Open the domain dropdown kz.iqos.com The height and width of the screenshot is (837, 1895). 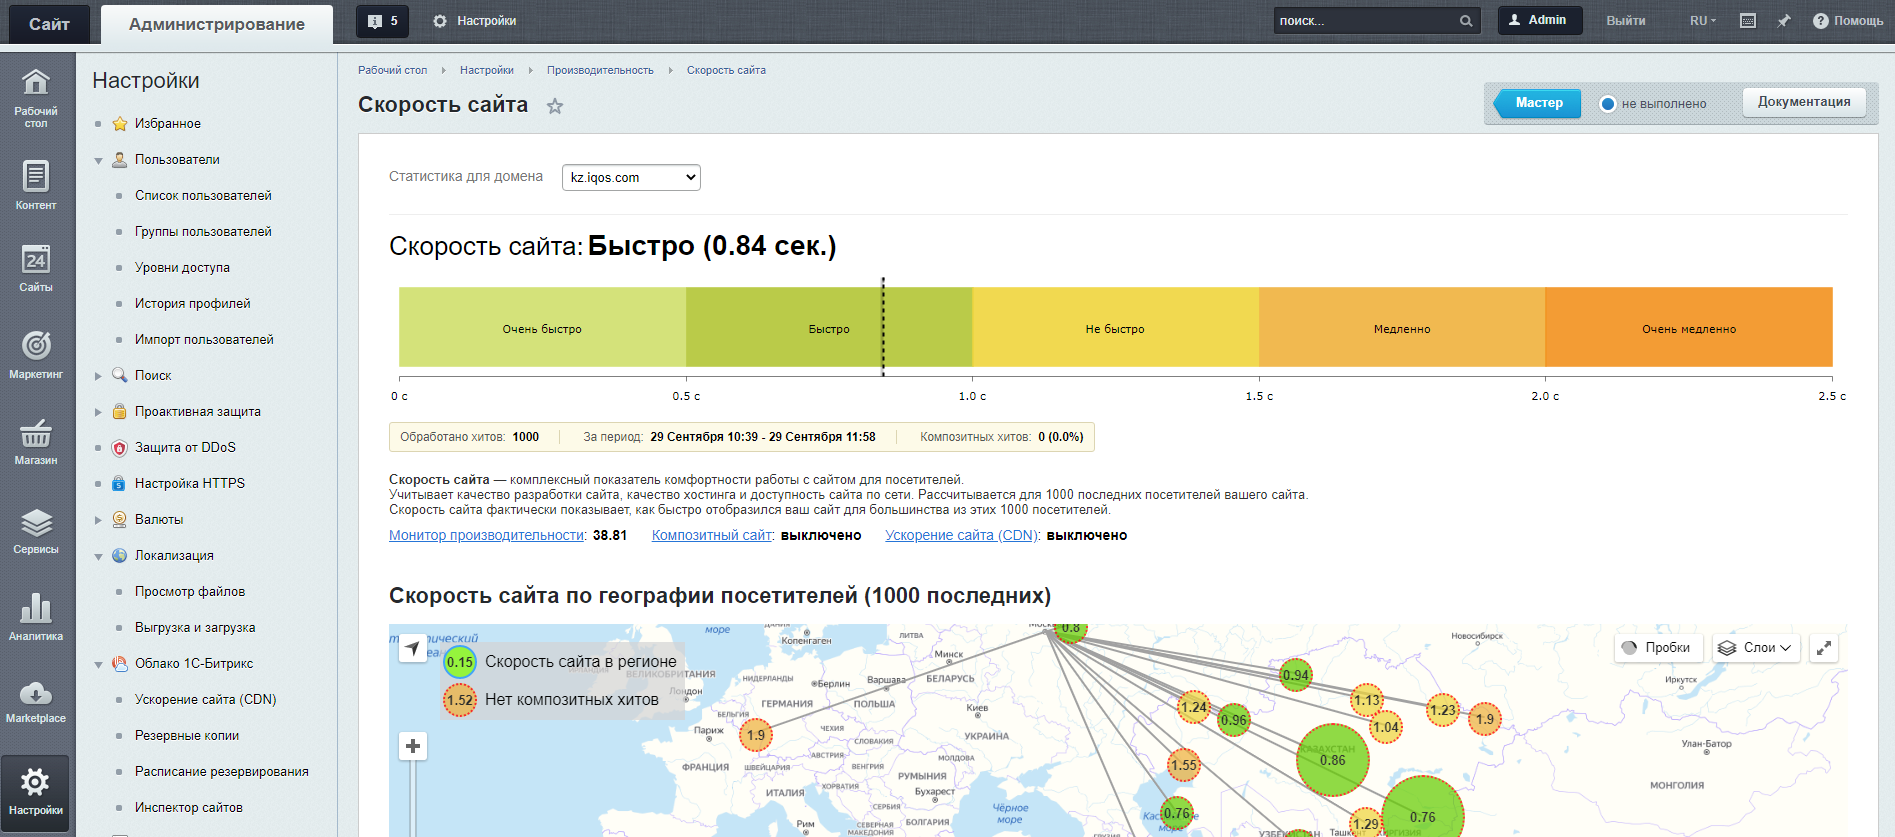631,177
